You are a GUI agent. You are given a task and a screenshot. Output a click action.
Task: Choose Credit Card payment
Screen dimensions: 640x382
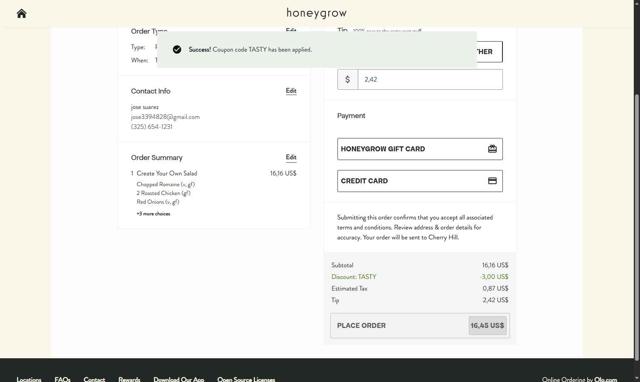[x=420, y=181]
